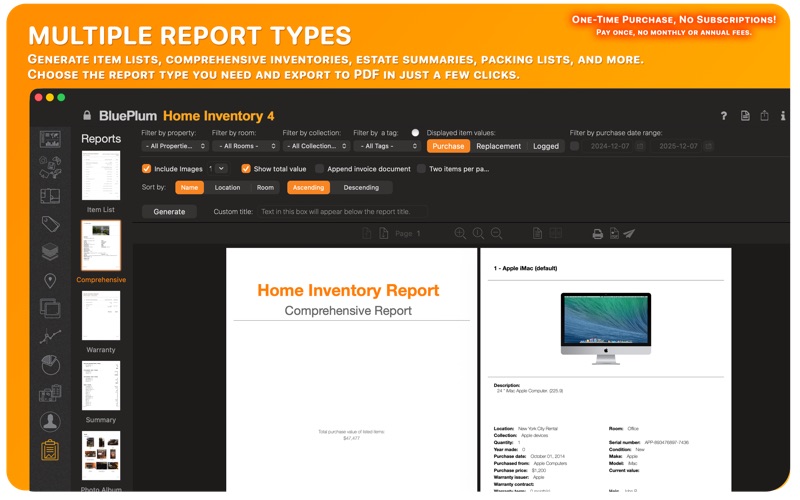Image resolution: width=800 pixels, height=500 pixels.
Task: Select the Photo Album report thumbnail
Action: pyautogui.click(x=101, y=456)
